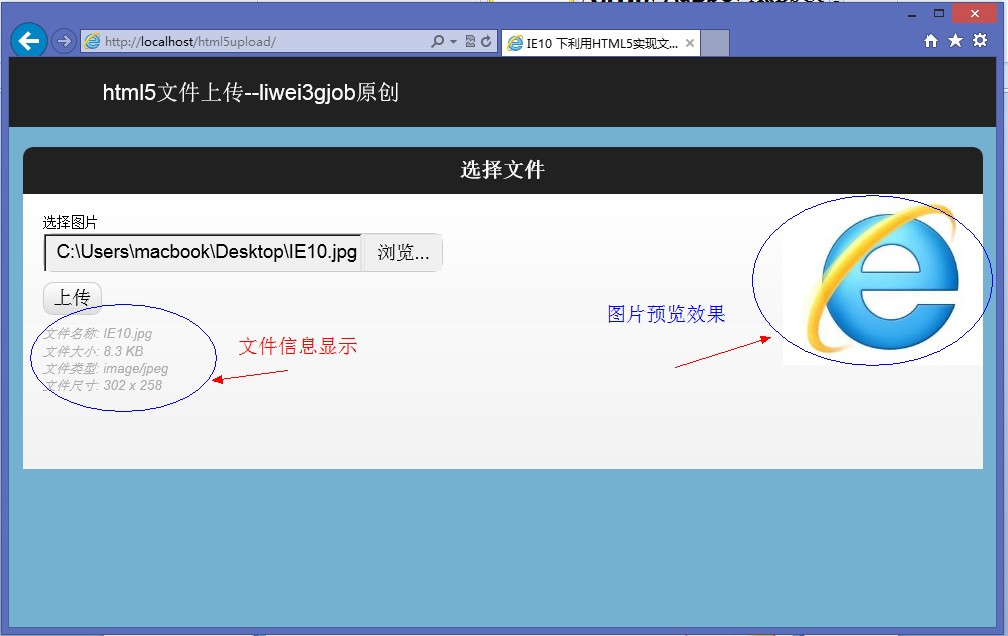The height and width of the screenshot is (636, 1008).
Task: Go back with the browser back arrow
Action: pyautogui.click(x=28, y=41)
